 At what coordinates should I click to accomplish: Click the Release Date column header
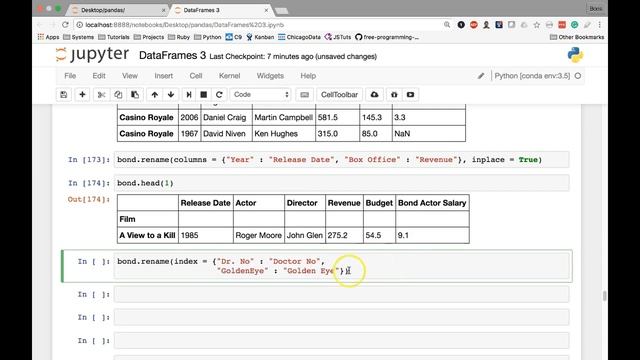click(206, 203)
